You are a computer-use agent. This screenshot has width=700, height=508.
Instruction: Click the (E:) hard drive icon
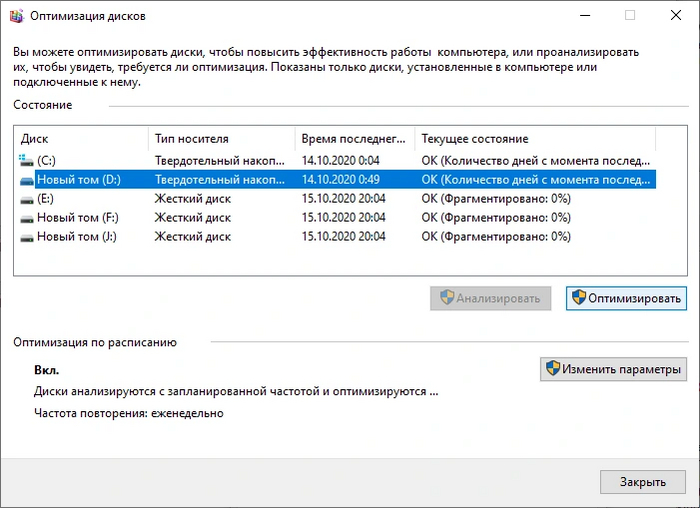[x=26, y=199]
